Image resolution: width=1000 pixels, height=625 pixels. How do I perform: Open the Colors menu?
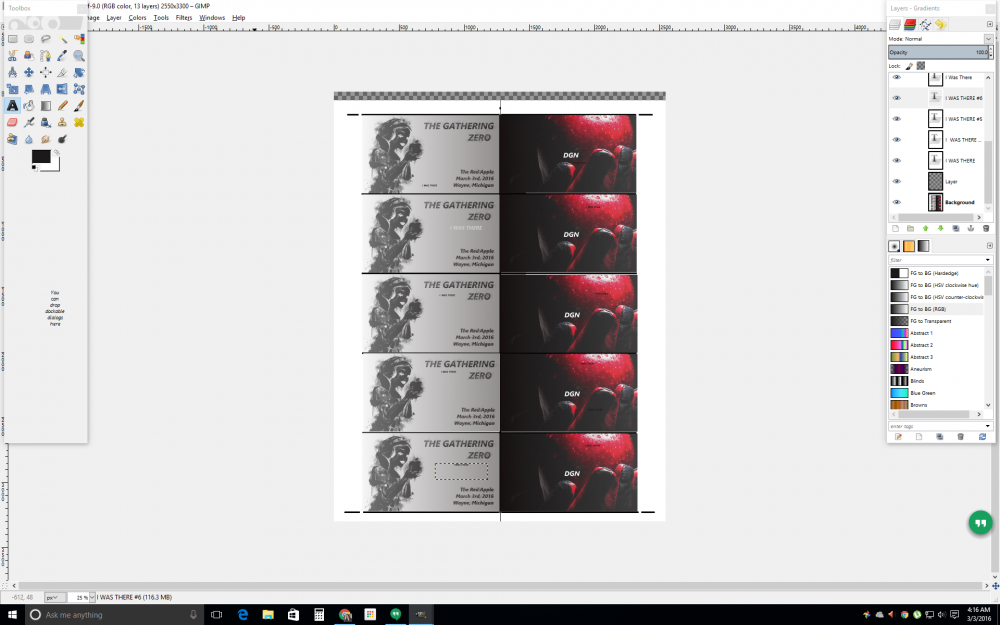pyautogui.click(x=137, y=18)
